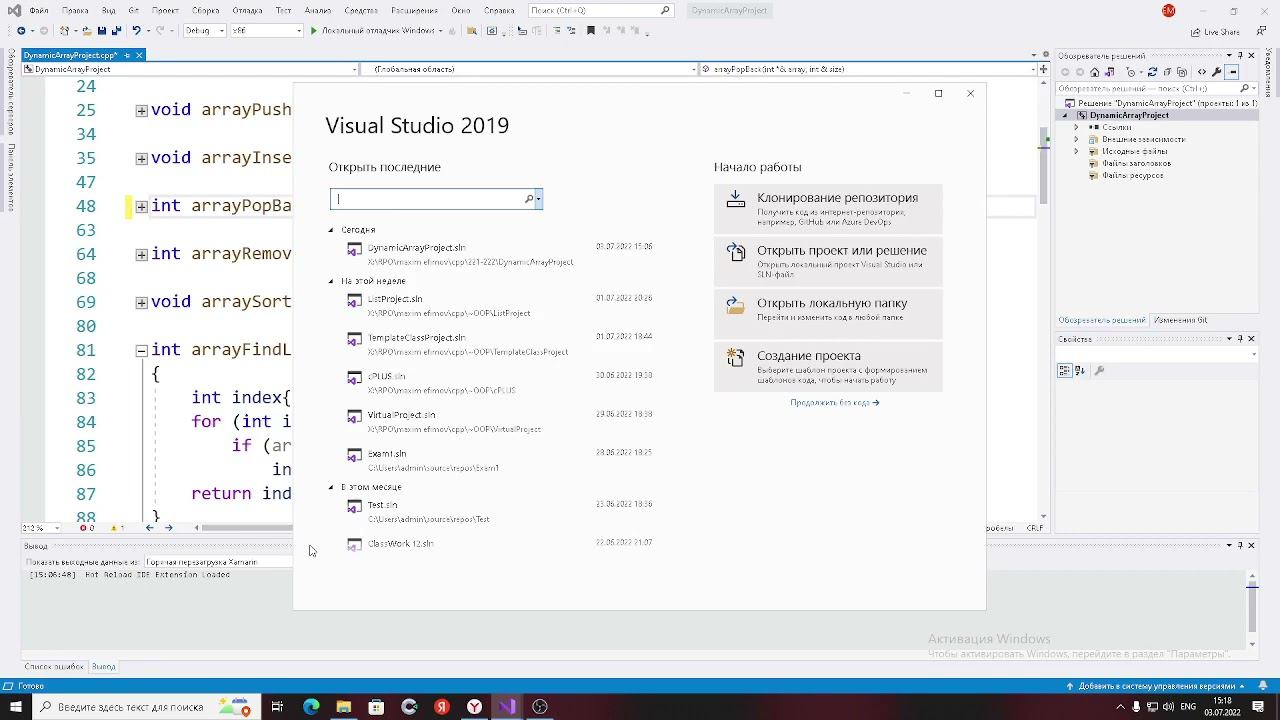
Task: Click the Undo arrow in the toolbar
Action: tap(137, 31)
